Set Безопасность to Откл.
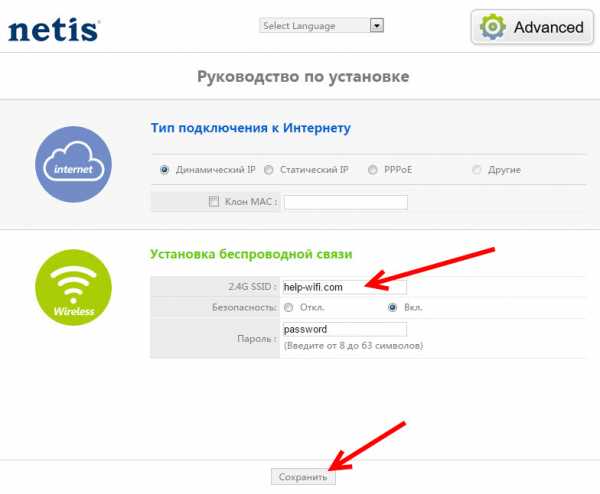Screen dimensions: 600x494 289,308
